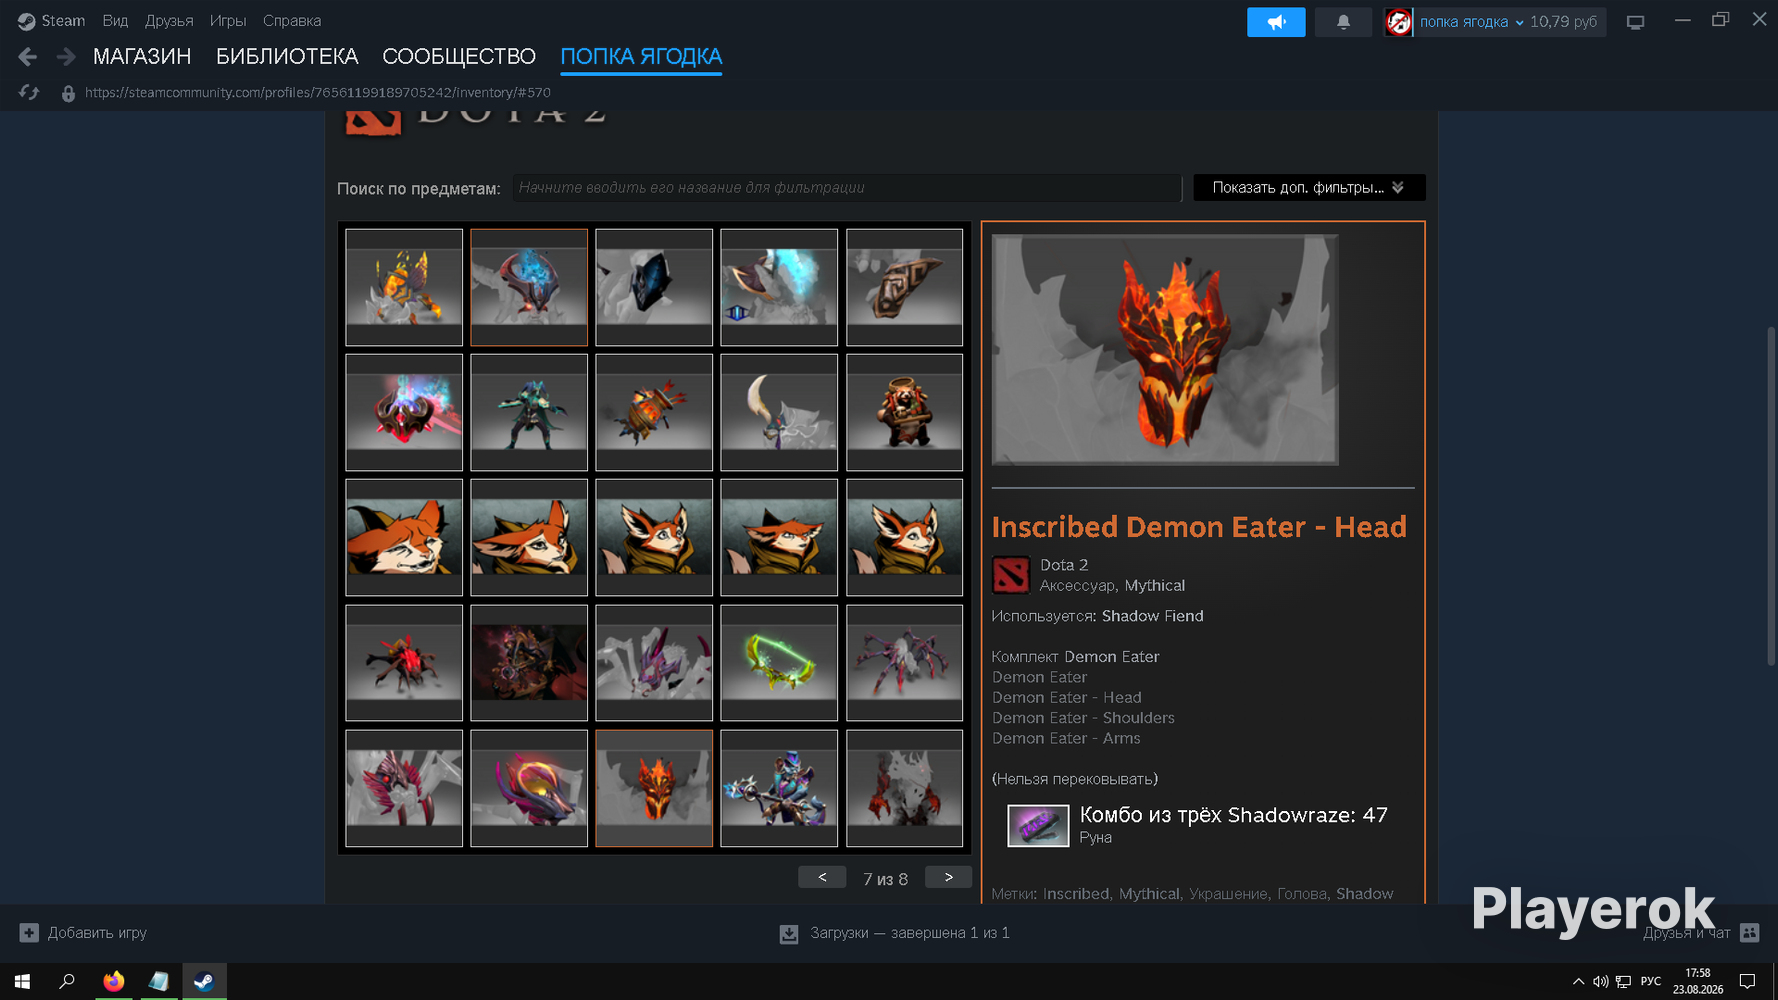Go forward with the right arrow

click(x=66, y=57)
